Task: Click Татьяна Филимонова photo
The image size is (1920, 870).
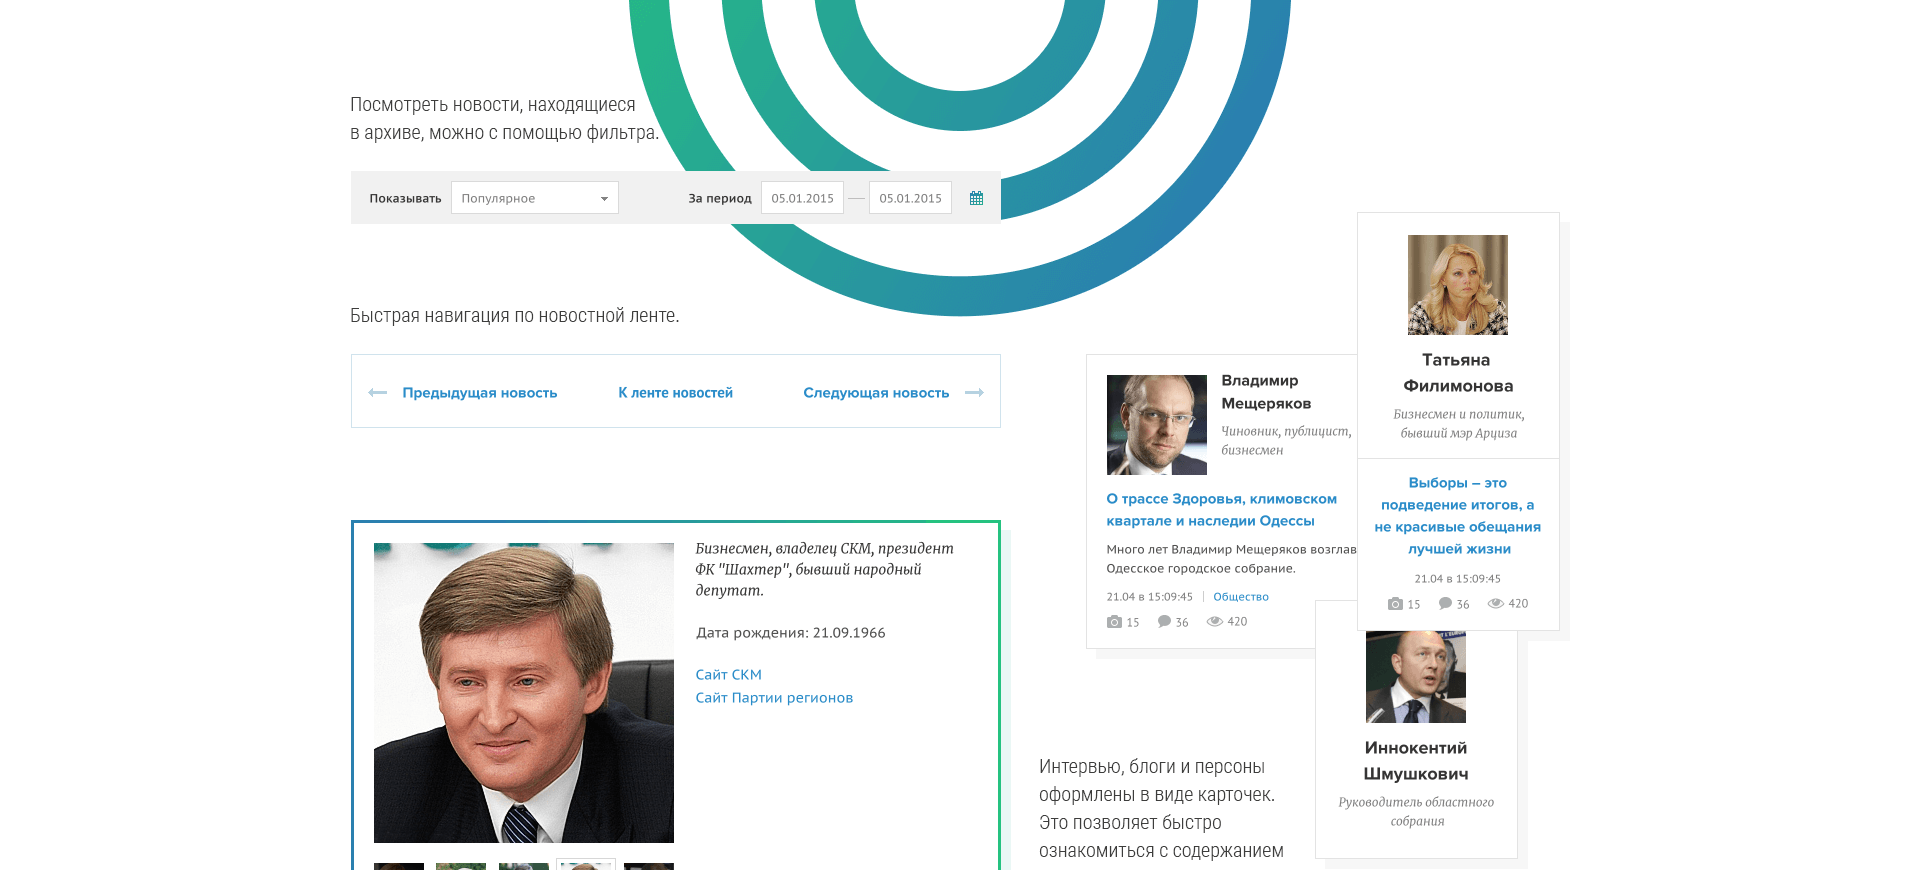Action: click(1458, 285)
